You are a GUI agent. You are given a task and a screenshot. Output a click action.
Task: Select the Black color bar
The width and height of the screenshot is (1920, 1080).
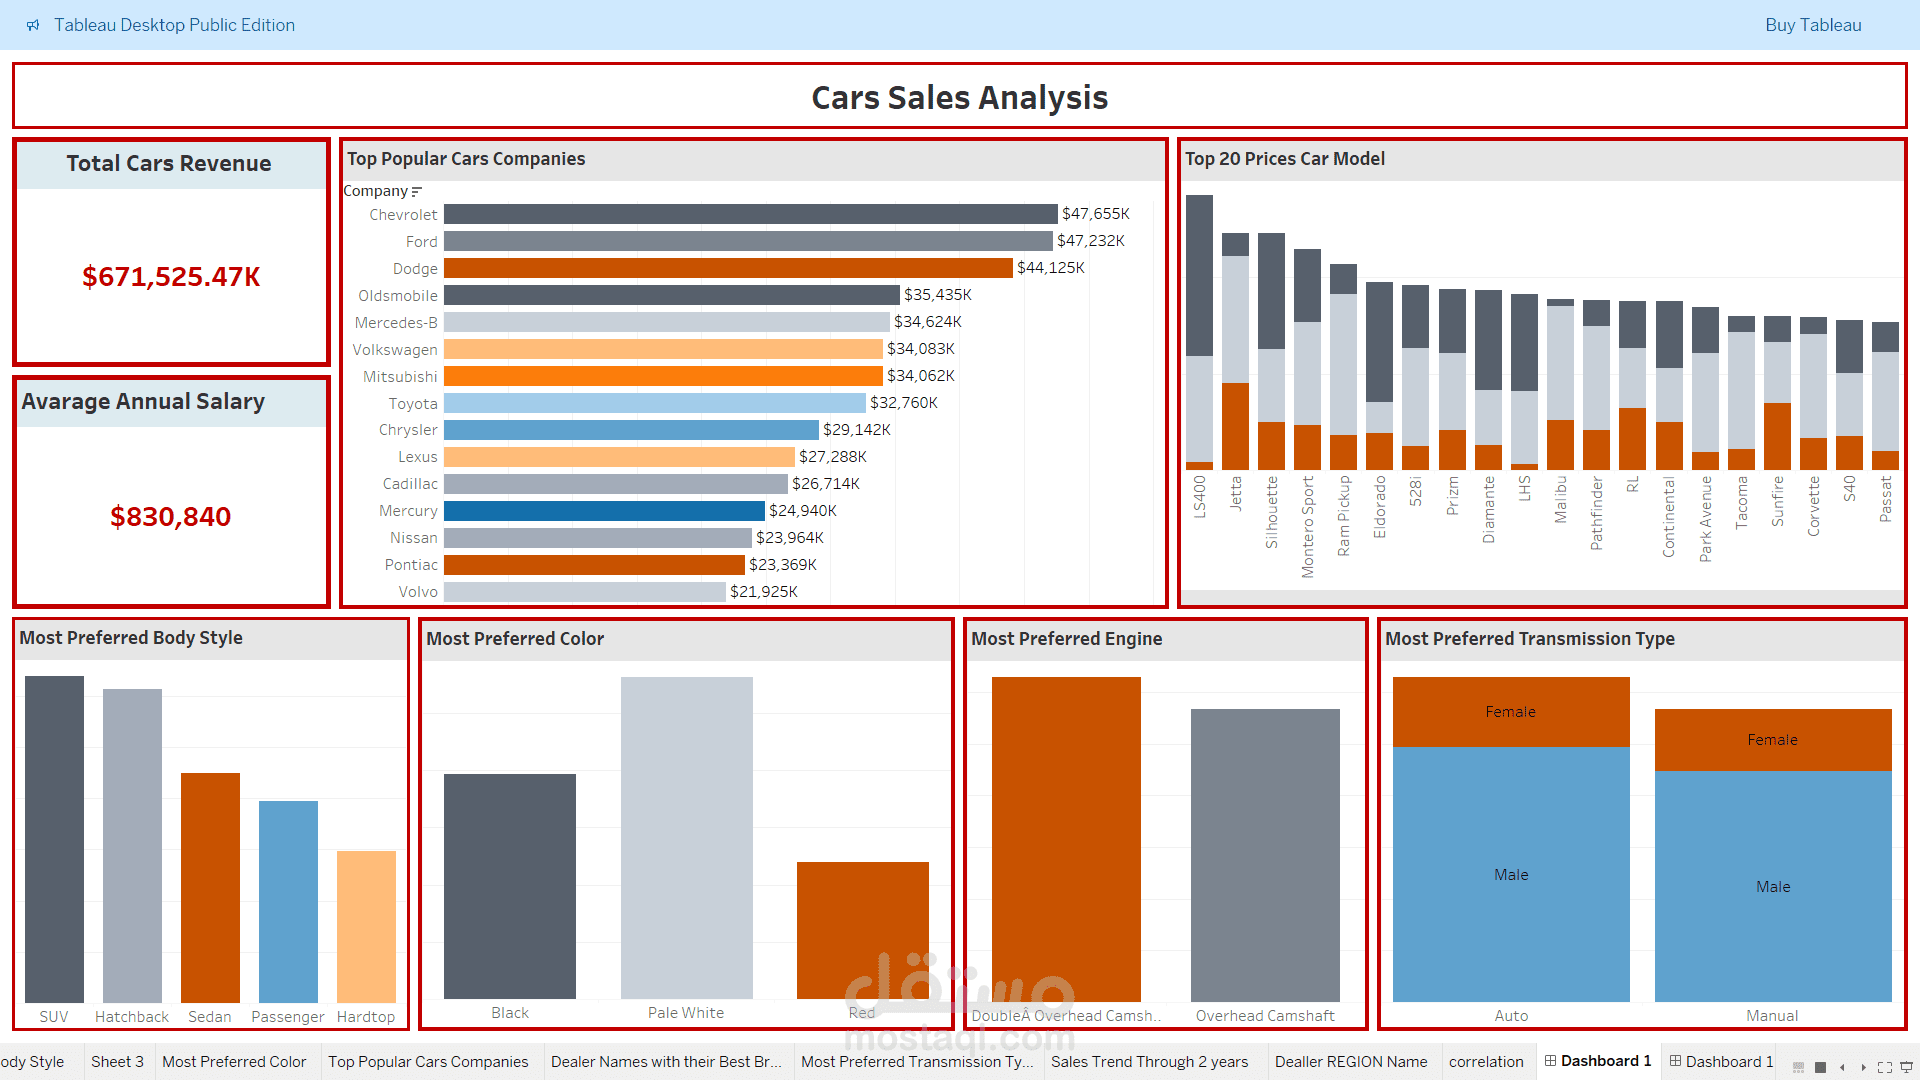coord(510,886)
